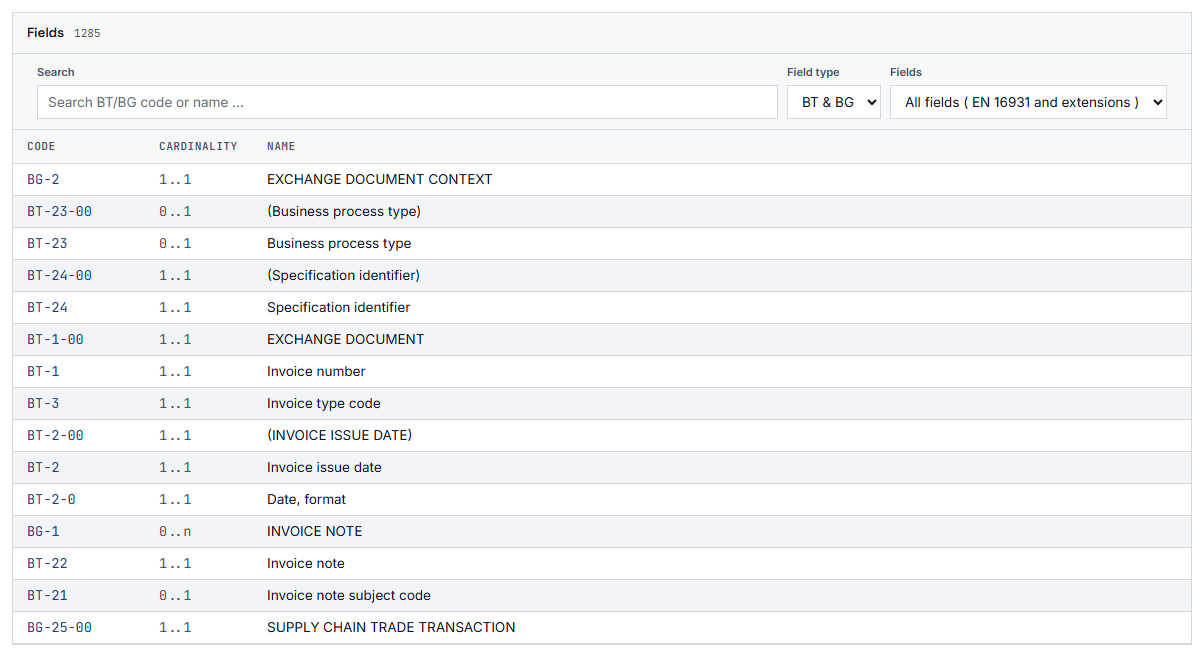This screenshot has height=657, width=1204.
Task: Open the BT-1-00 code link
Action: [55, 339]
